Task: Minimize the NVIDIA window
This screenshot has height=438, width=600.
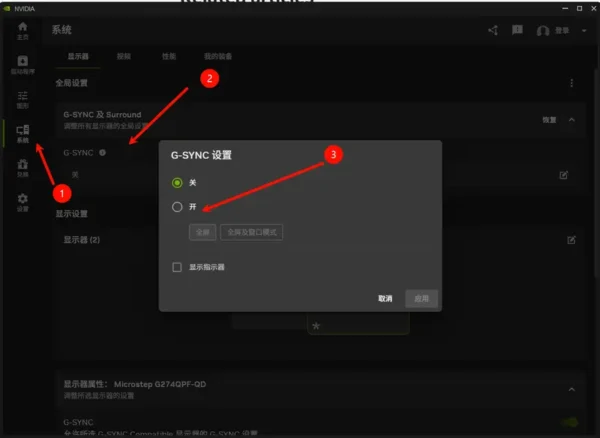Action: [565, 8]
